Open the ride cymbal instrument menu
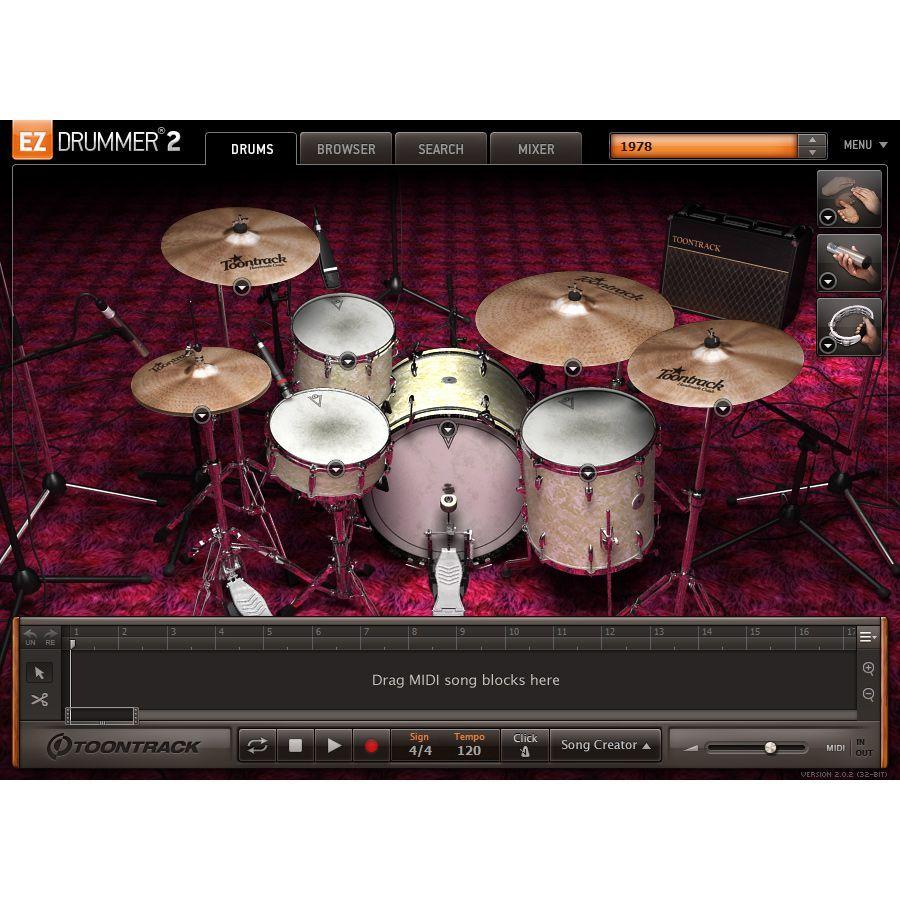Viewport: 900px width, 900px height. tap(572, 367)
